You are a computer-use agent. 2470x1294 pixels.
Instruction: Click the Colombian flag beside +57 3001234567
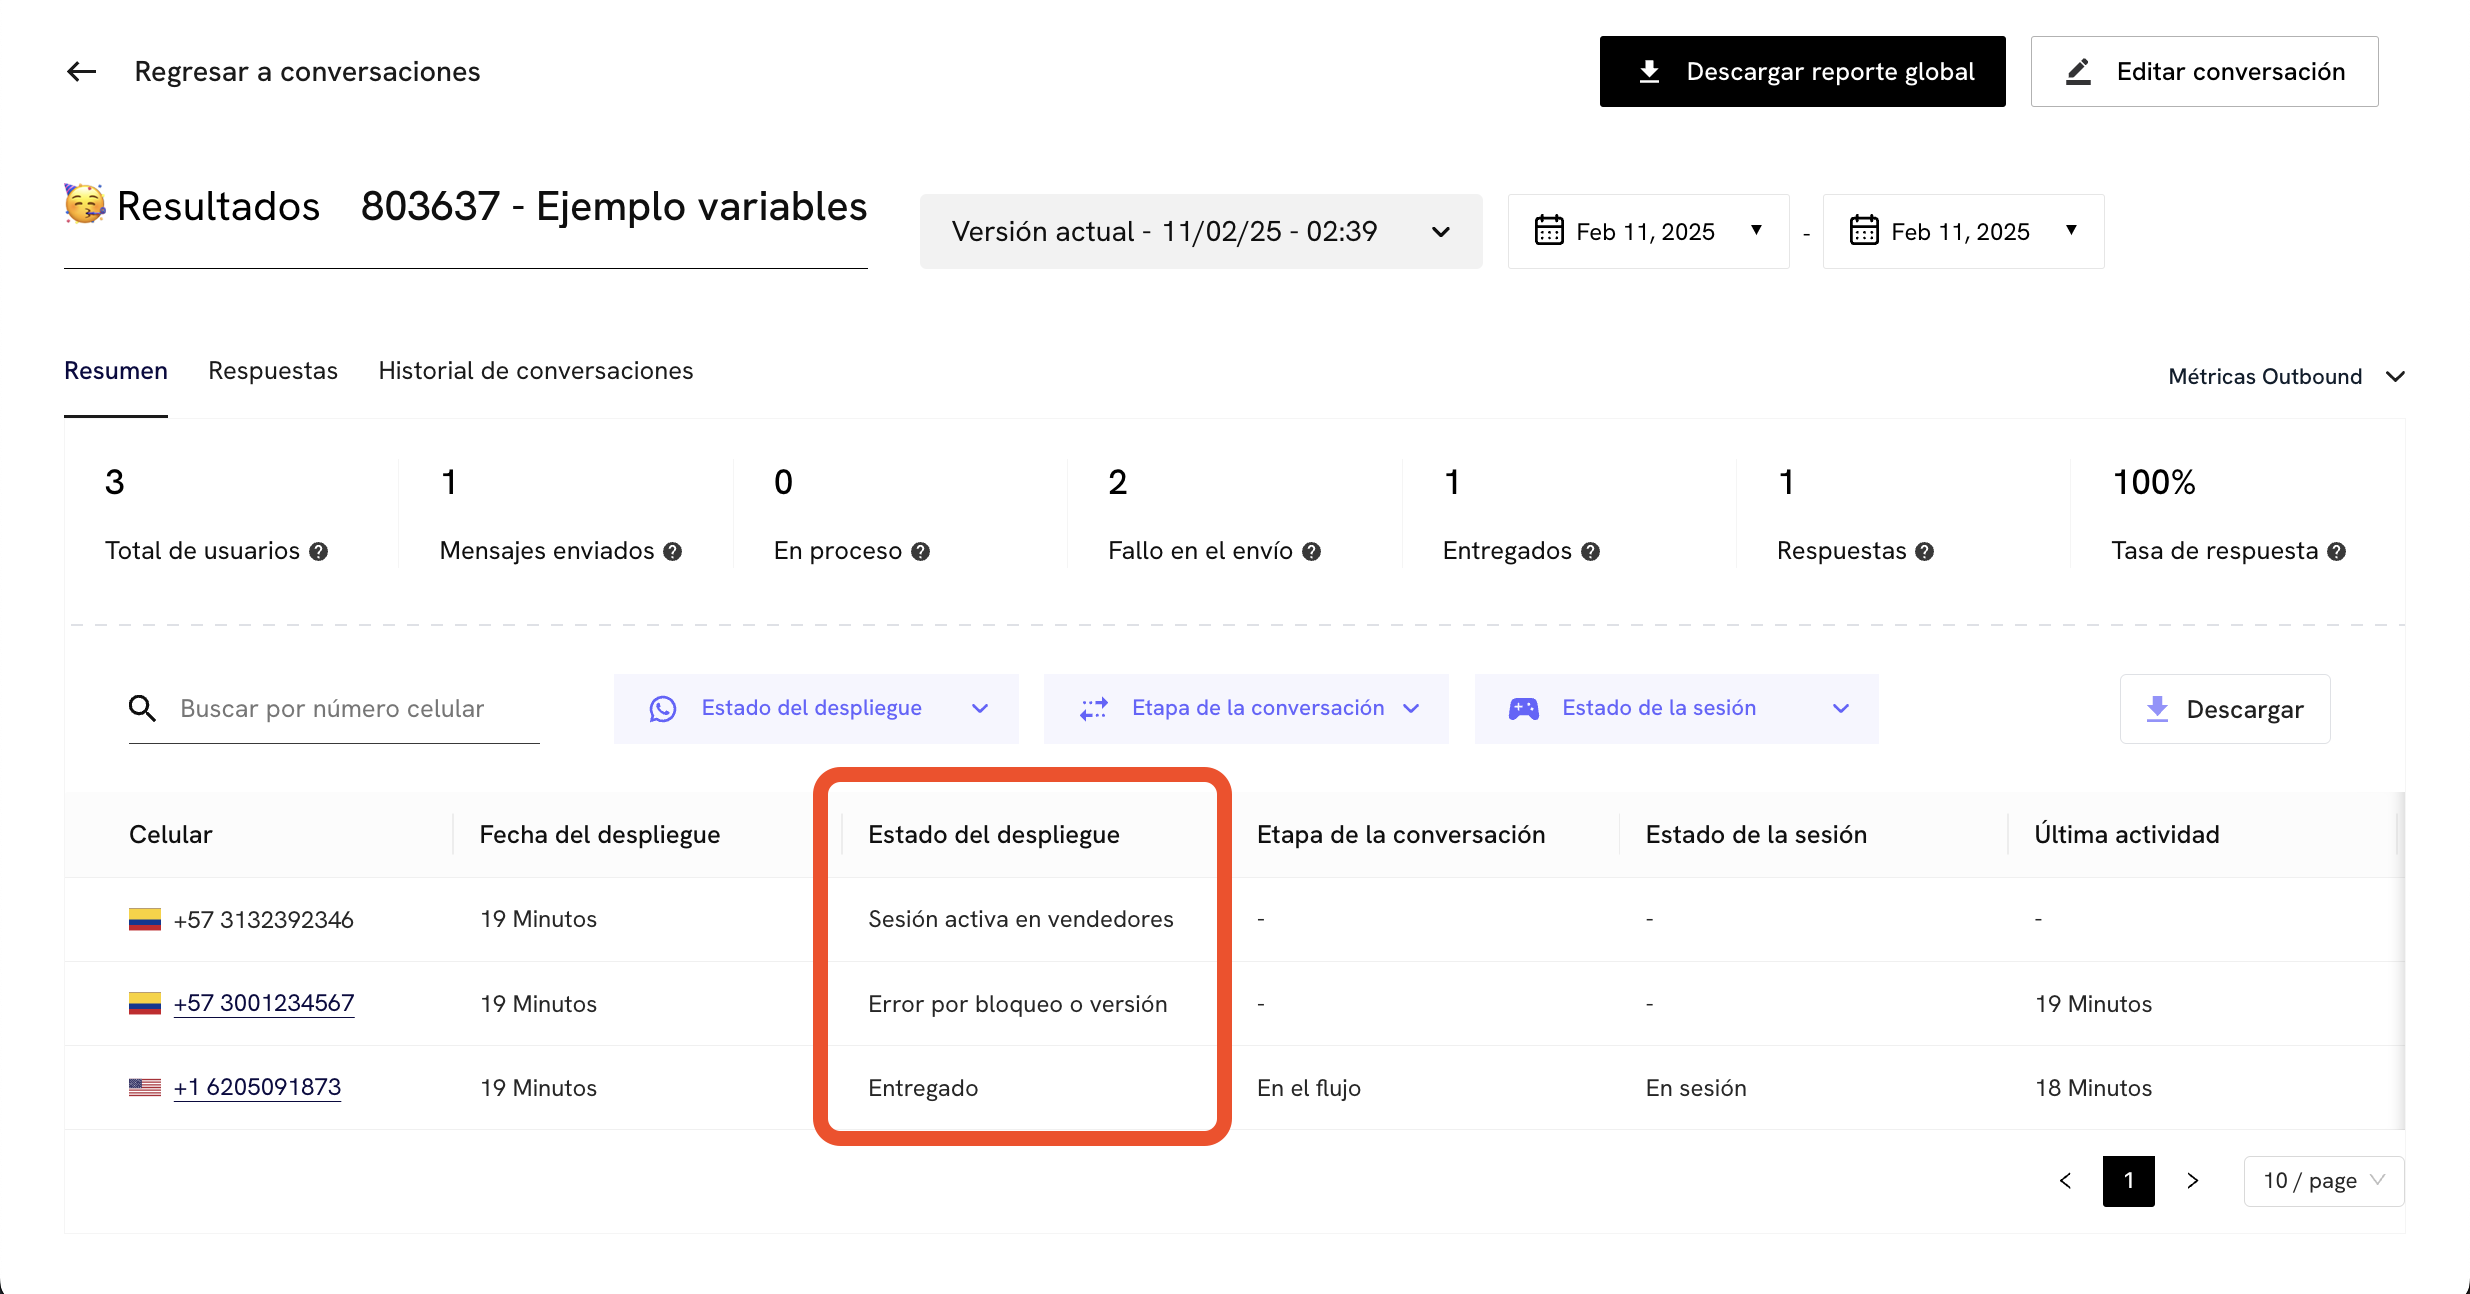145,1003
